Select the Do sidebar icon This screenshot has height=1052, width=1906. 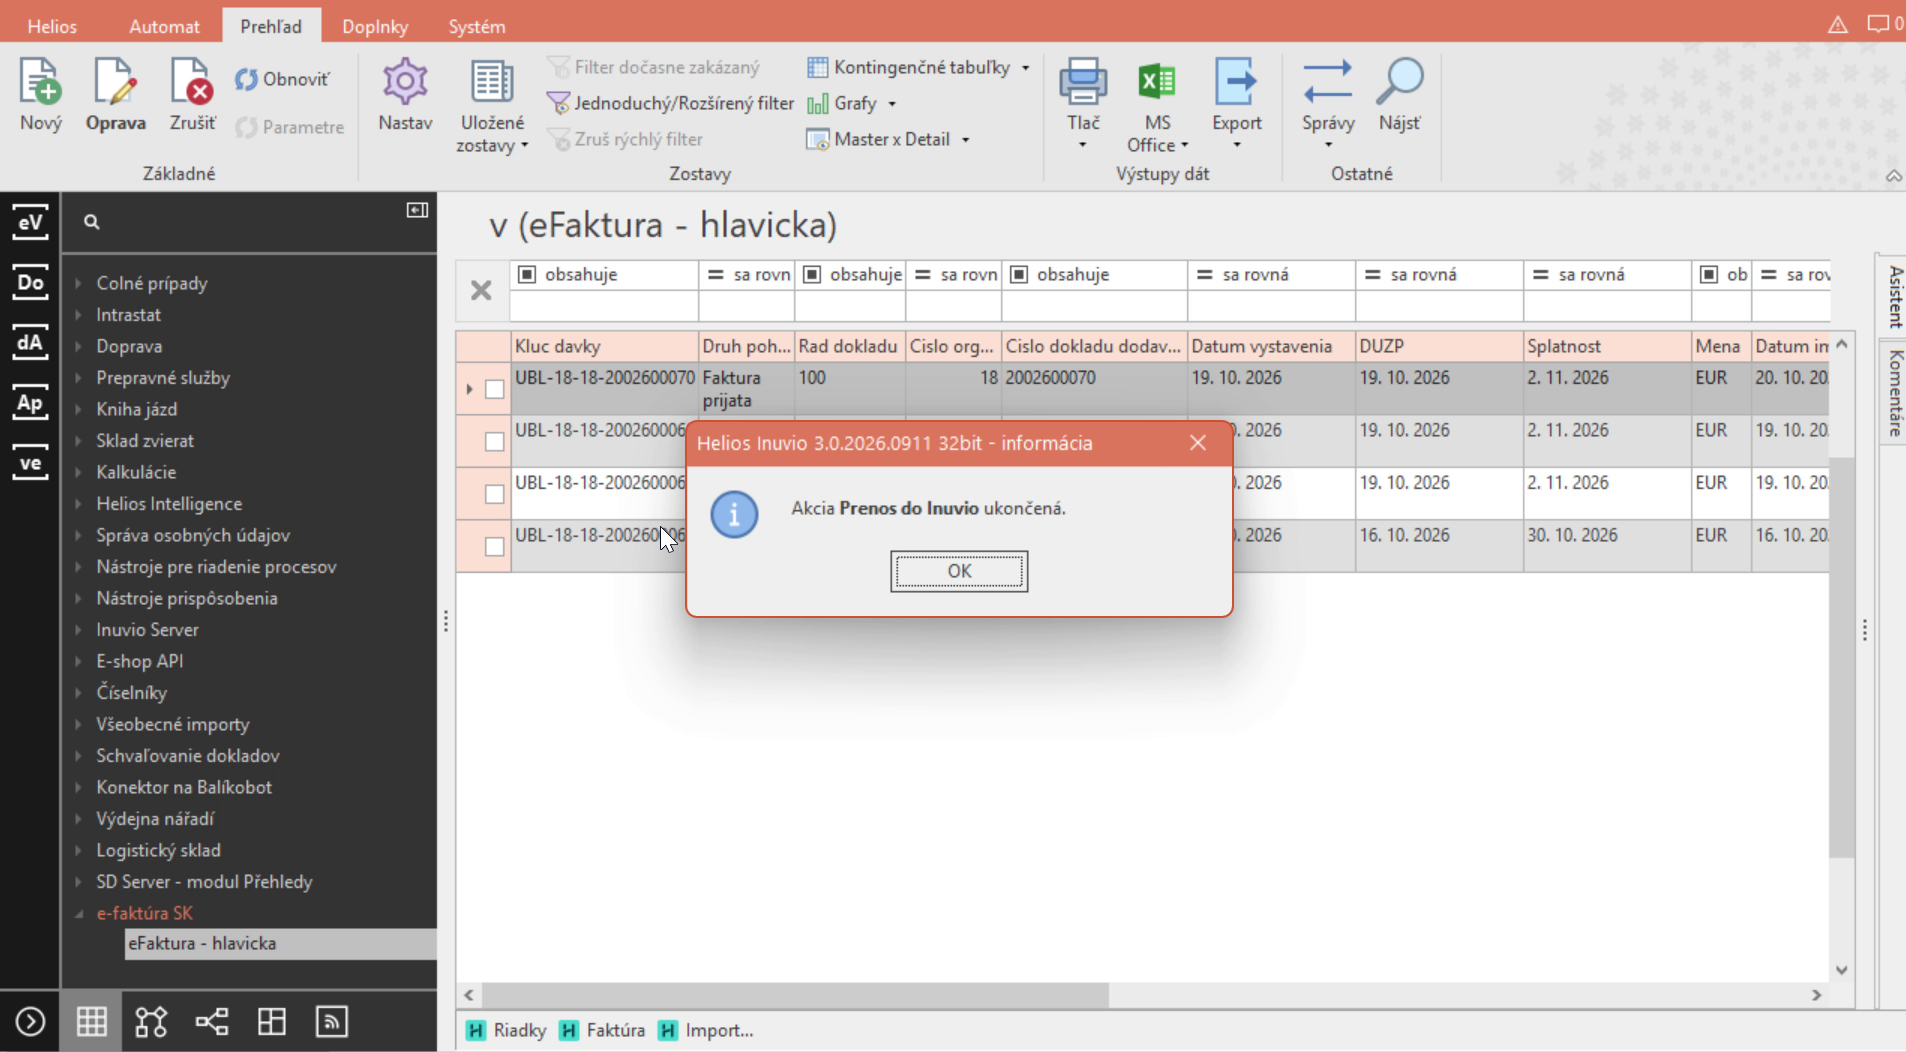(x=30, y=282)
